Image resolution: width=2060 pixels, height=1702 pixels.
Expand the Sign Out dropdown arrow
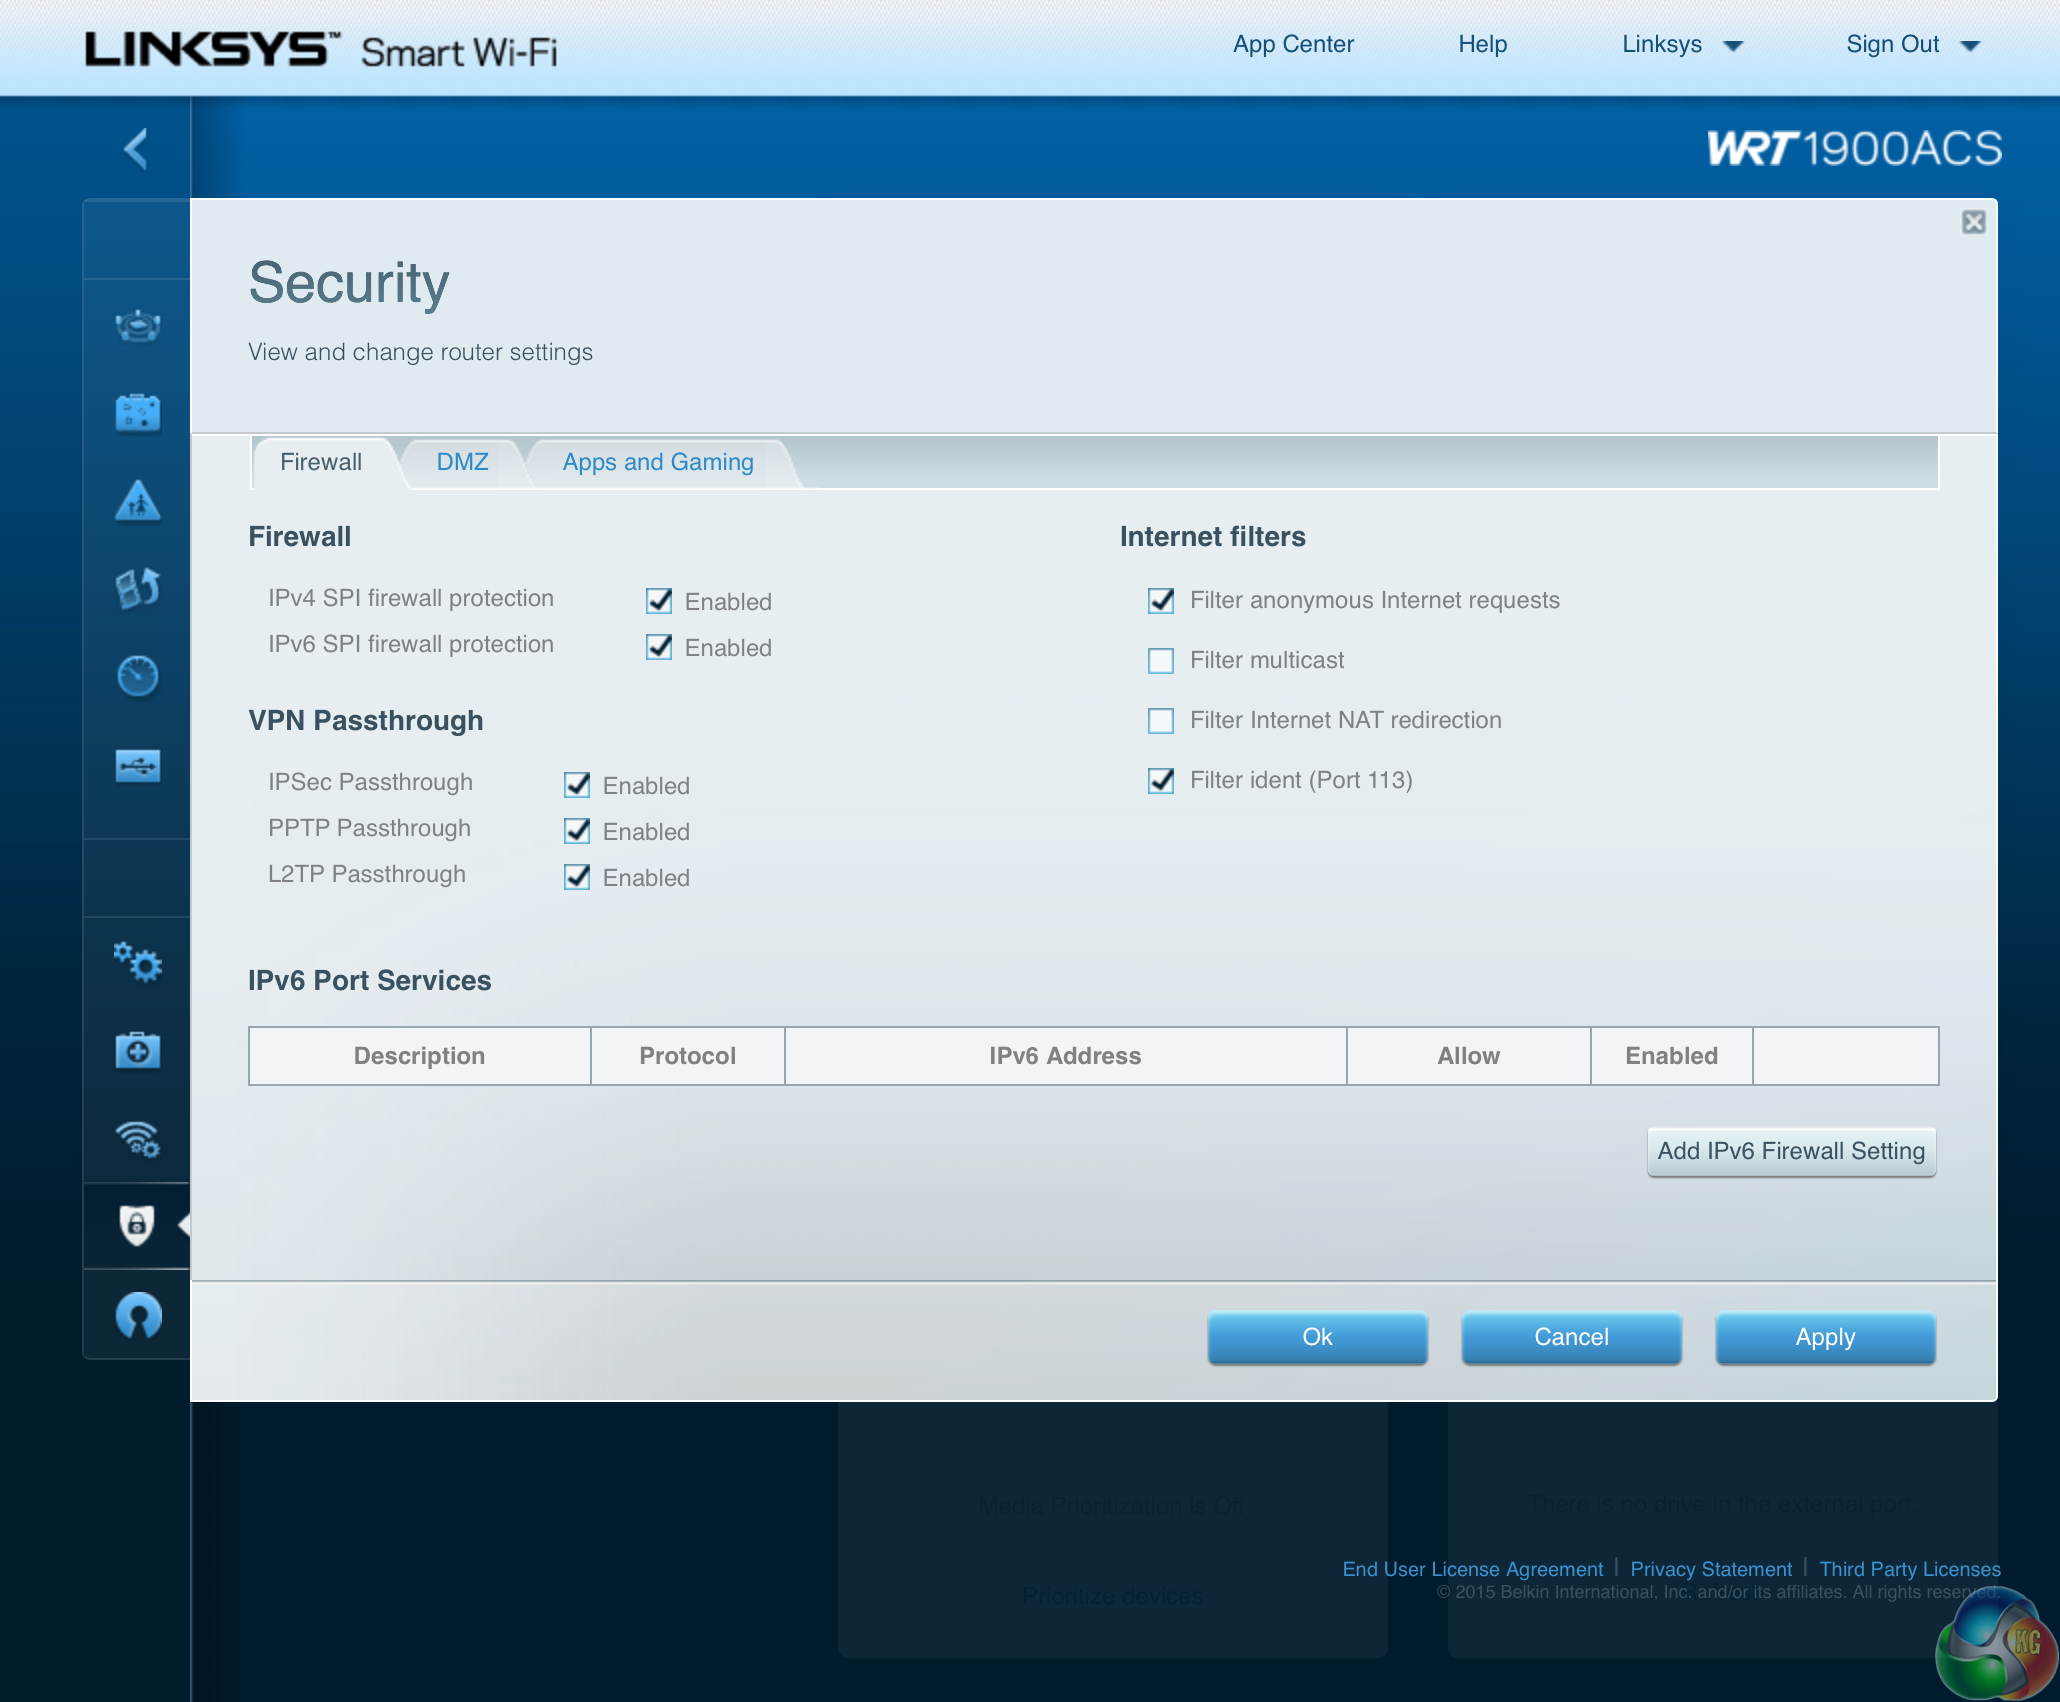(x=1970, y=46)
